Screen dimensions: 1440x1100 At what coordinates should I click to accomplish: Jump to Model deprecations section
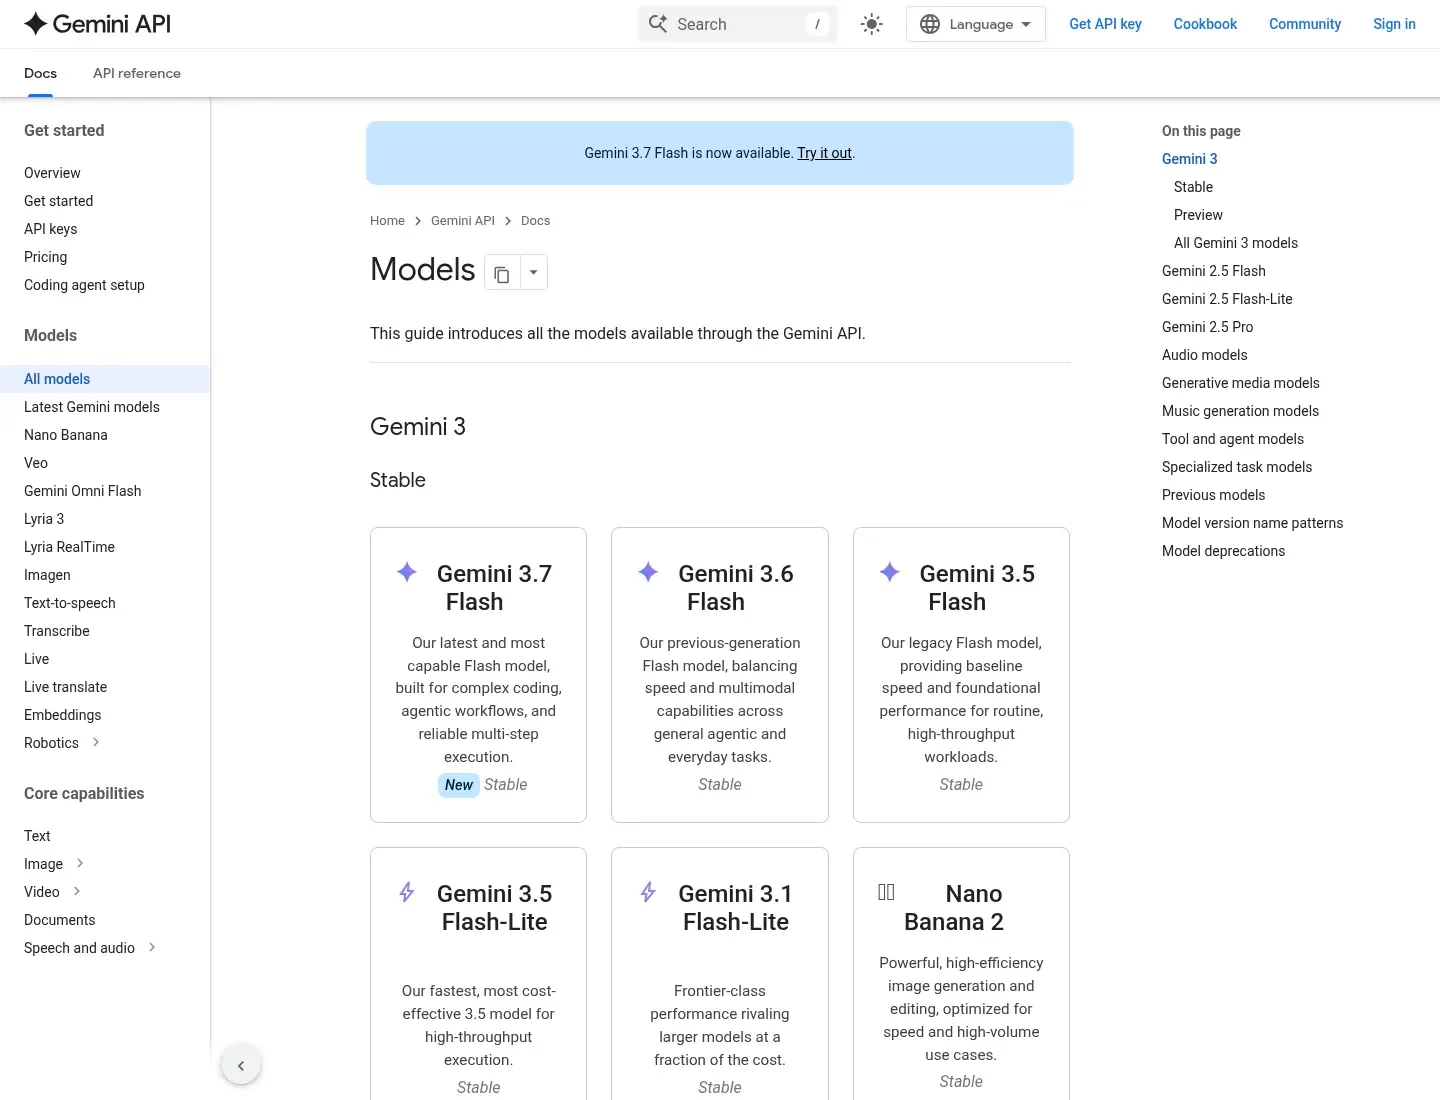(x=1223, y=551)
